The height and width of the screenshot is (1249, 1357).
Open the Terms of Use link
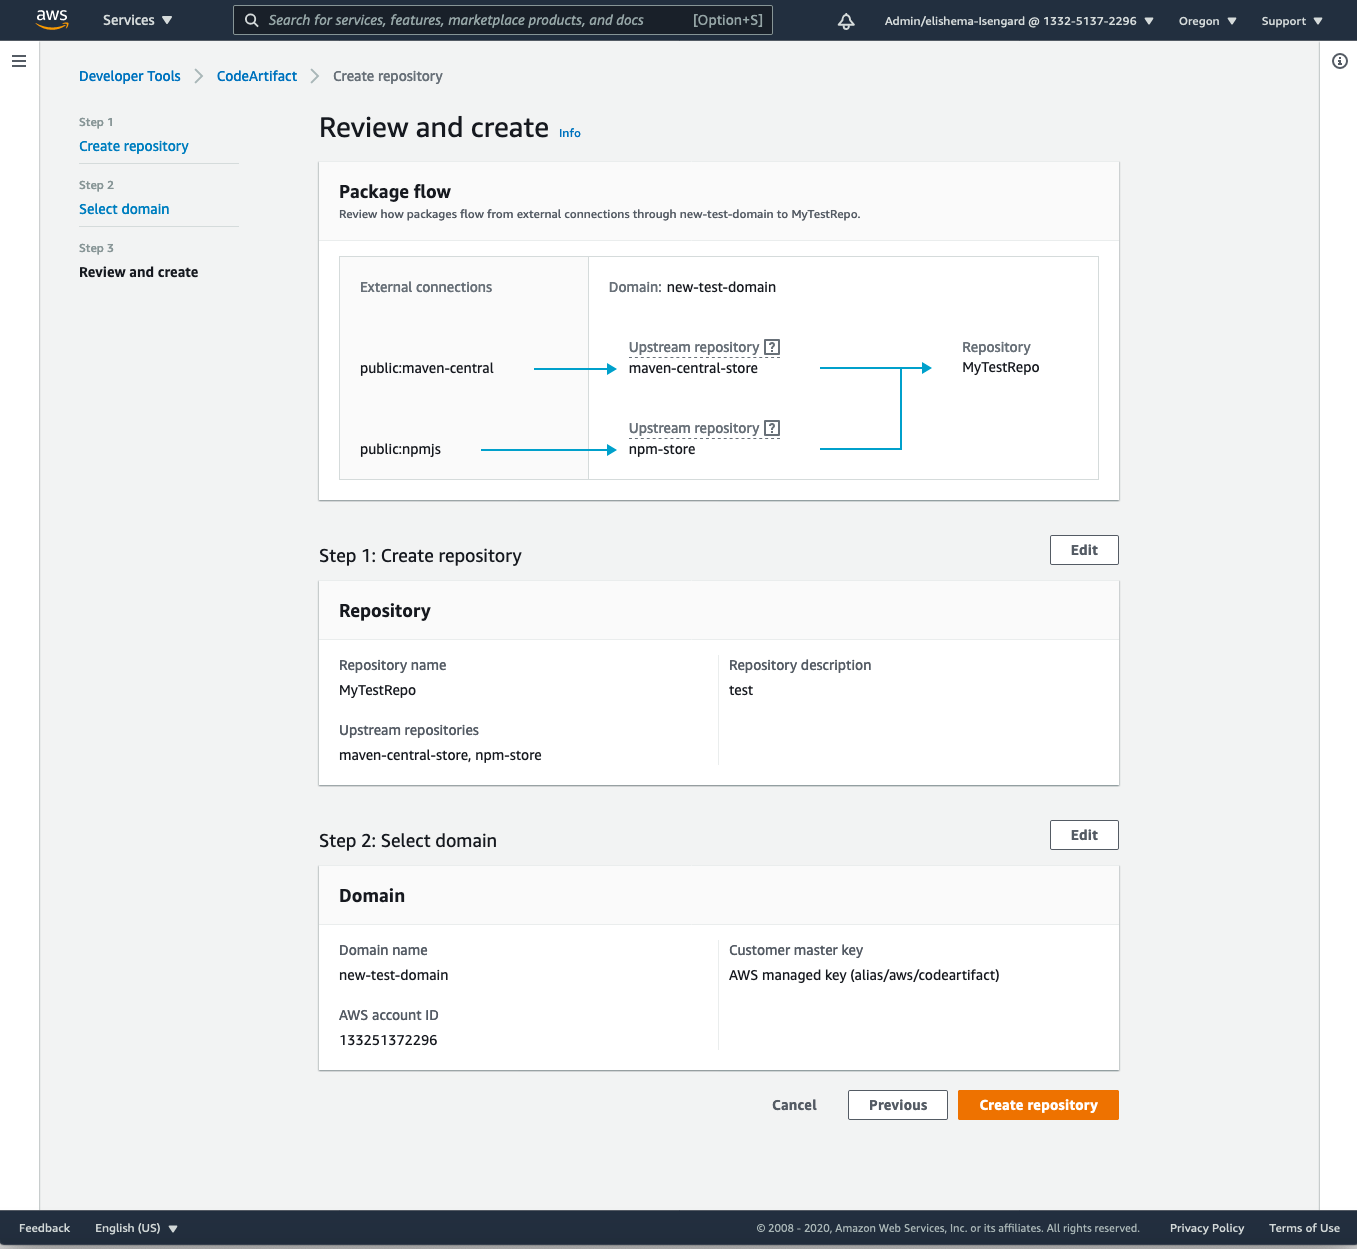tap(1304, 1228)
